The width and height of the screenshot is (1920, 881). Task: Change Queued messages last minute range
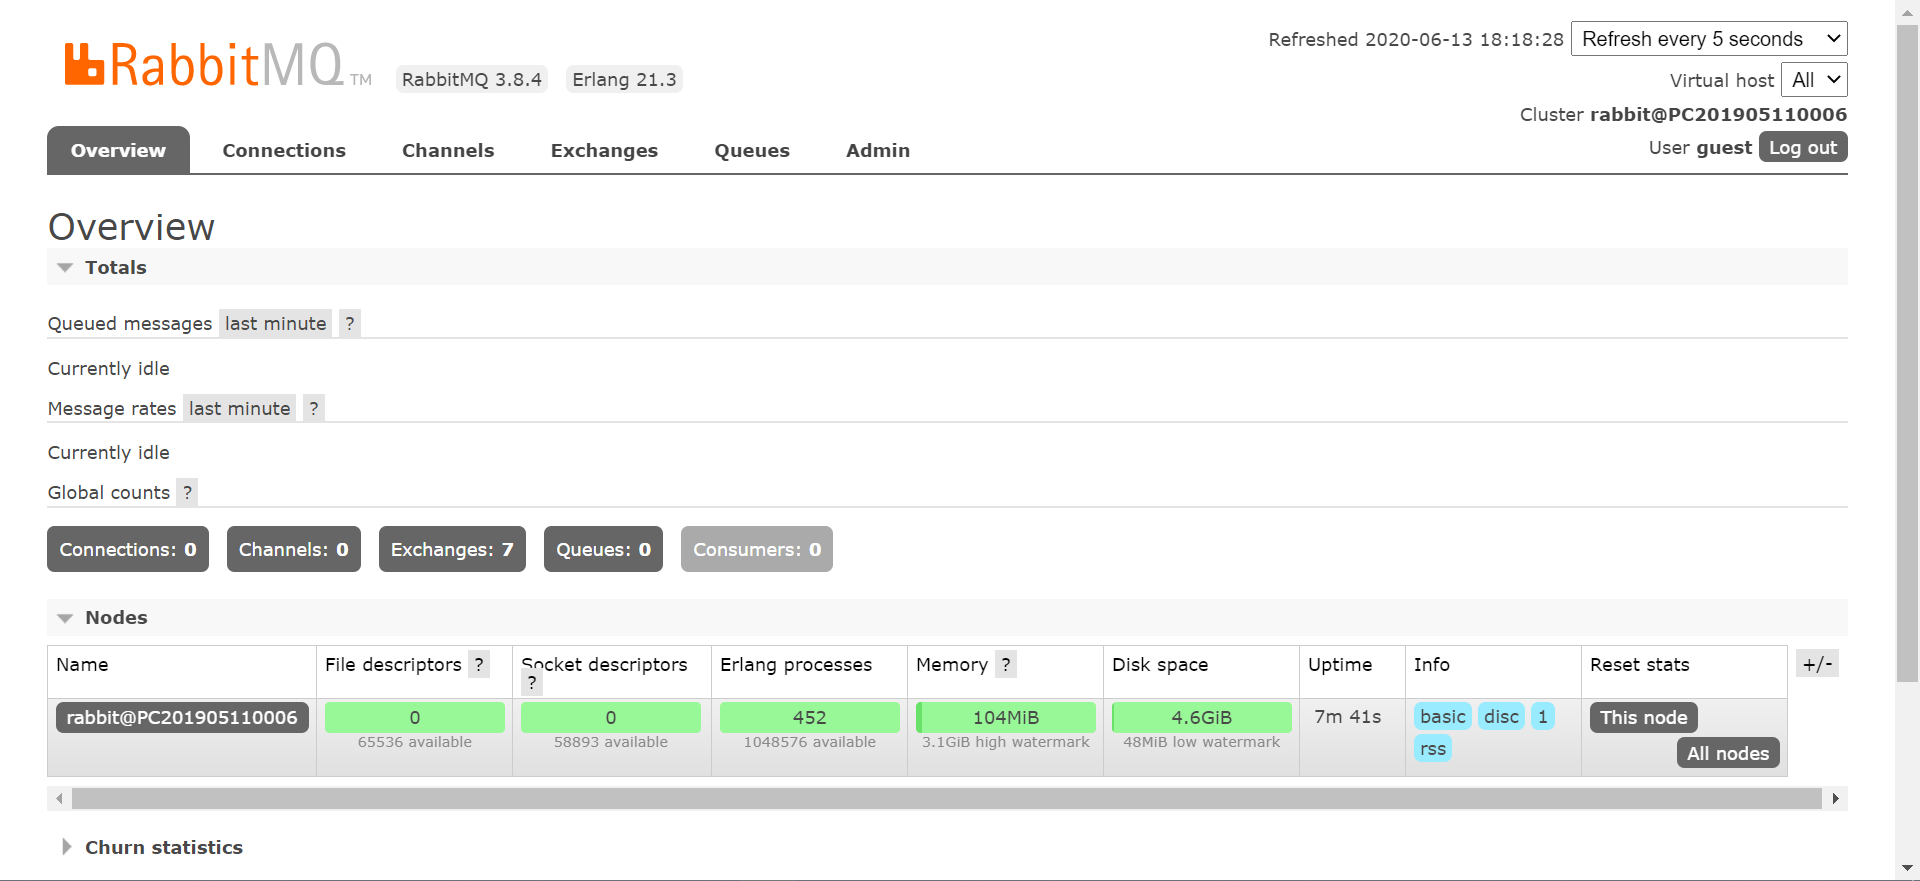click(x=275, y=323)
